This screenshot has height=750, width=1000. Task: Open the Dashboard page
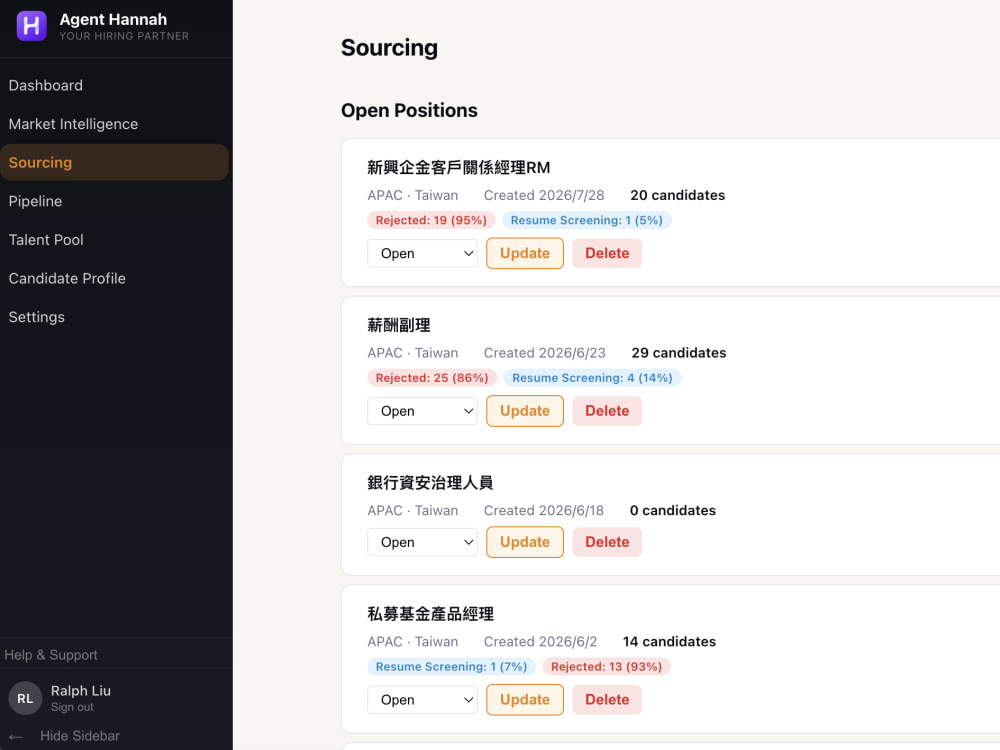(45, 85)
